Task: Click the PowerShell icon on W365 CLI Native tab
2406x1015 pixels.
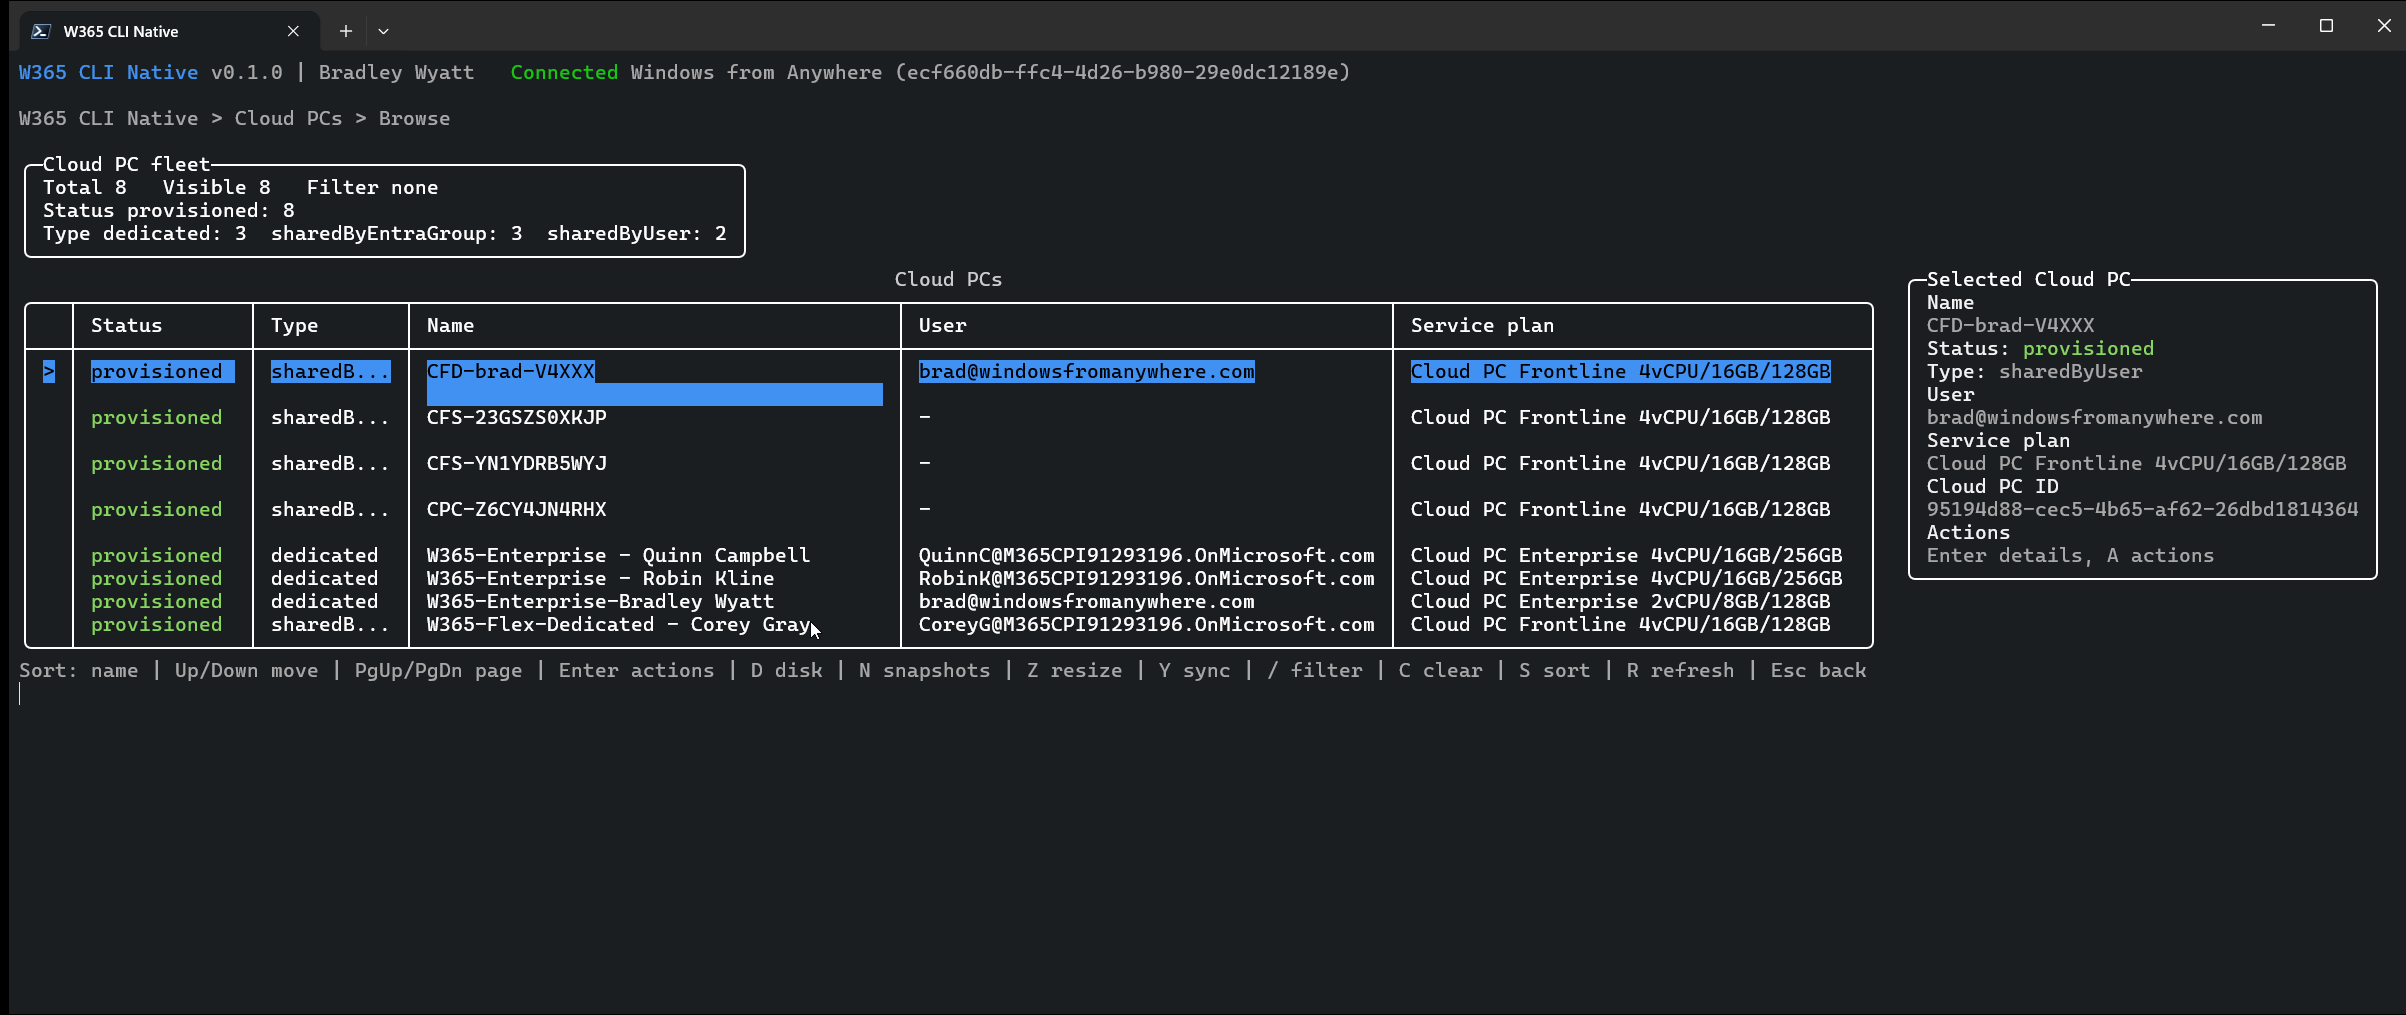Action: coord(40,31)
